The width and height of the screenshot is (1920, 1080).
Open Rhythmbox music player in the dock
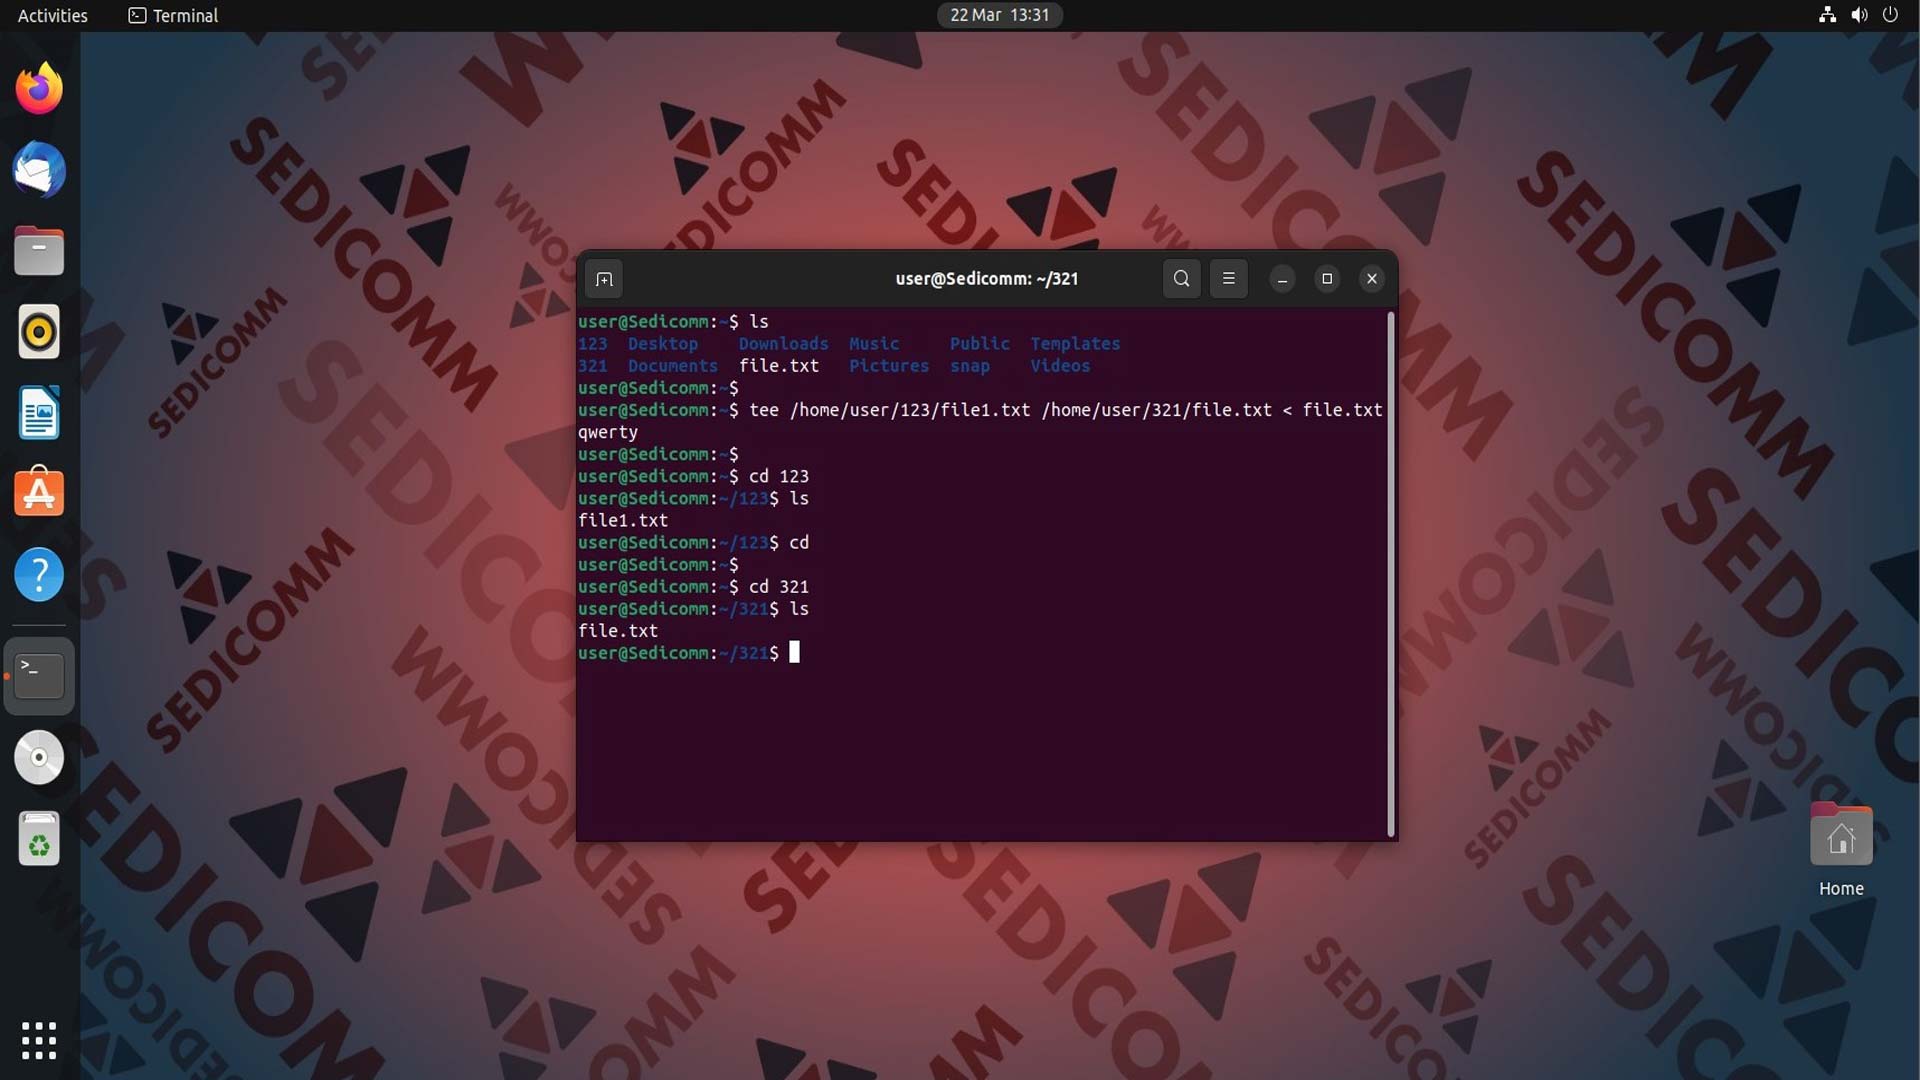[x=39, y=331]
